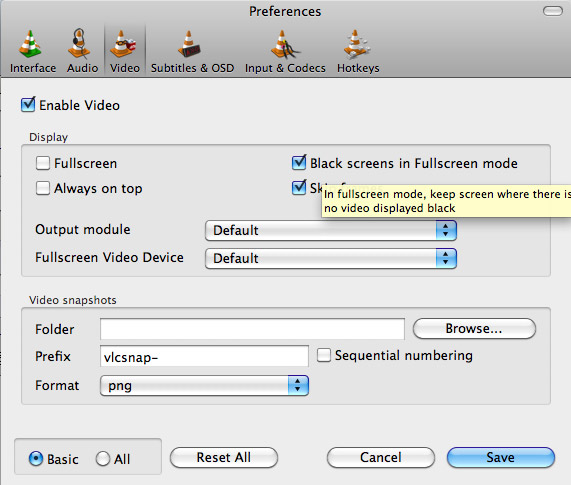The height and width of the screenshot is (485, 571).
Task: Open the Fullscreen Video Device dropdown
Action: click(x=331, y=259)
